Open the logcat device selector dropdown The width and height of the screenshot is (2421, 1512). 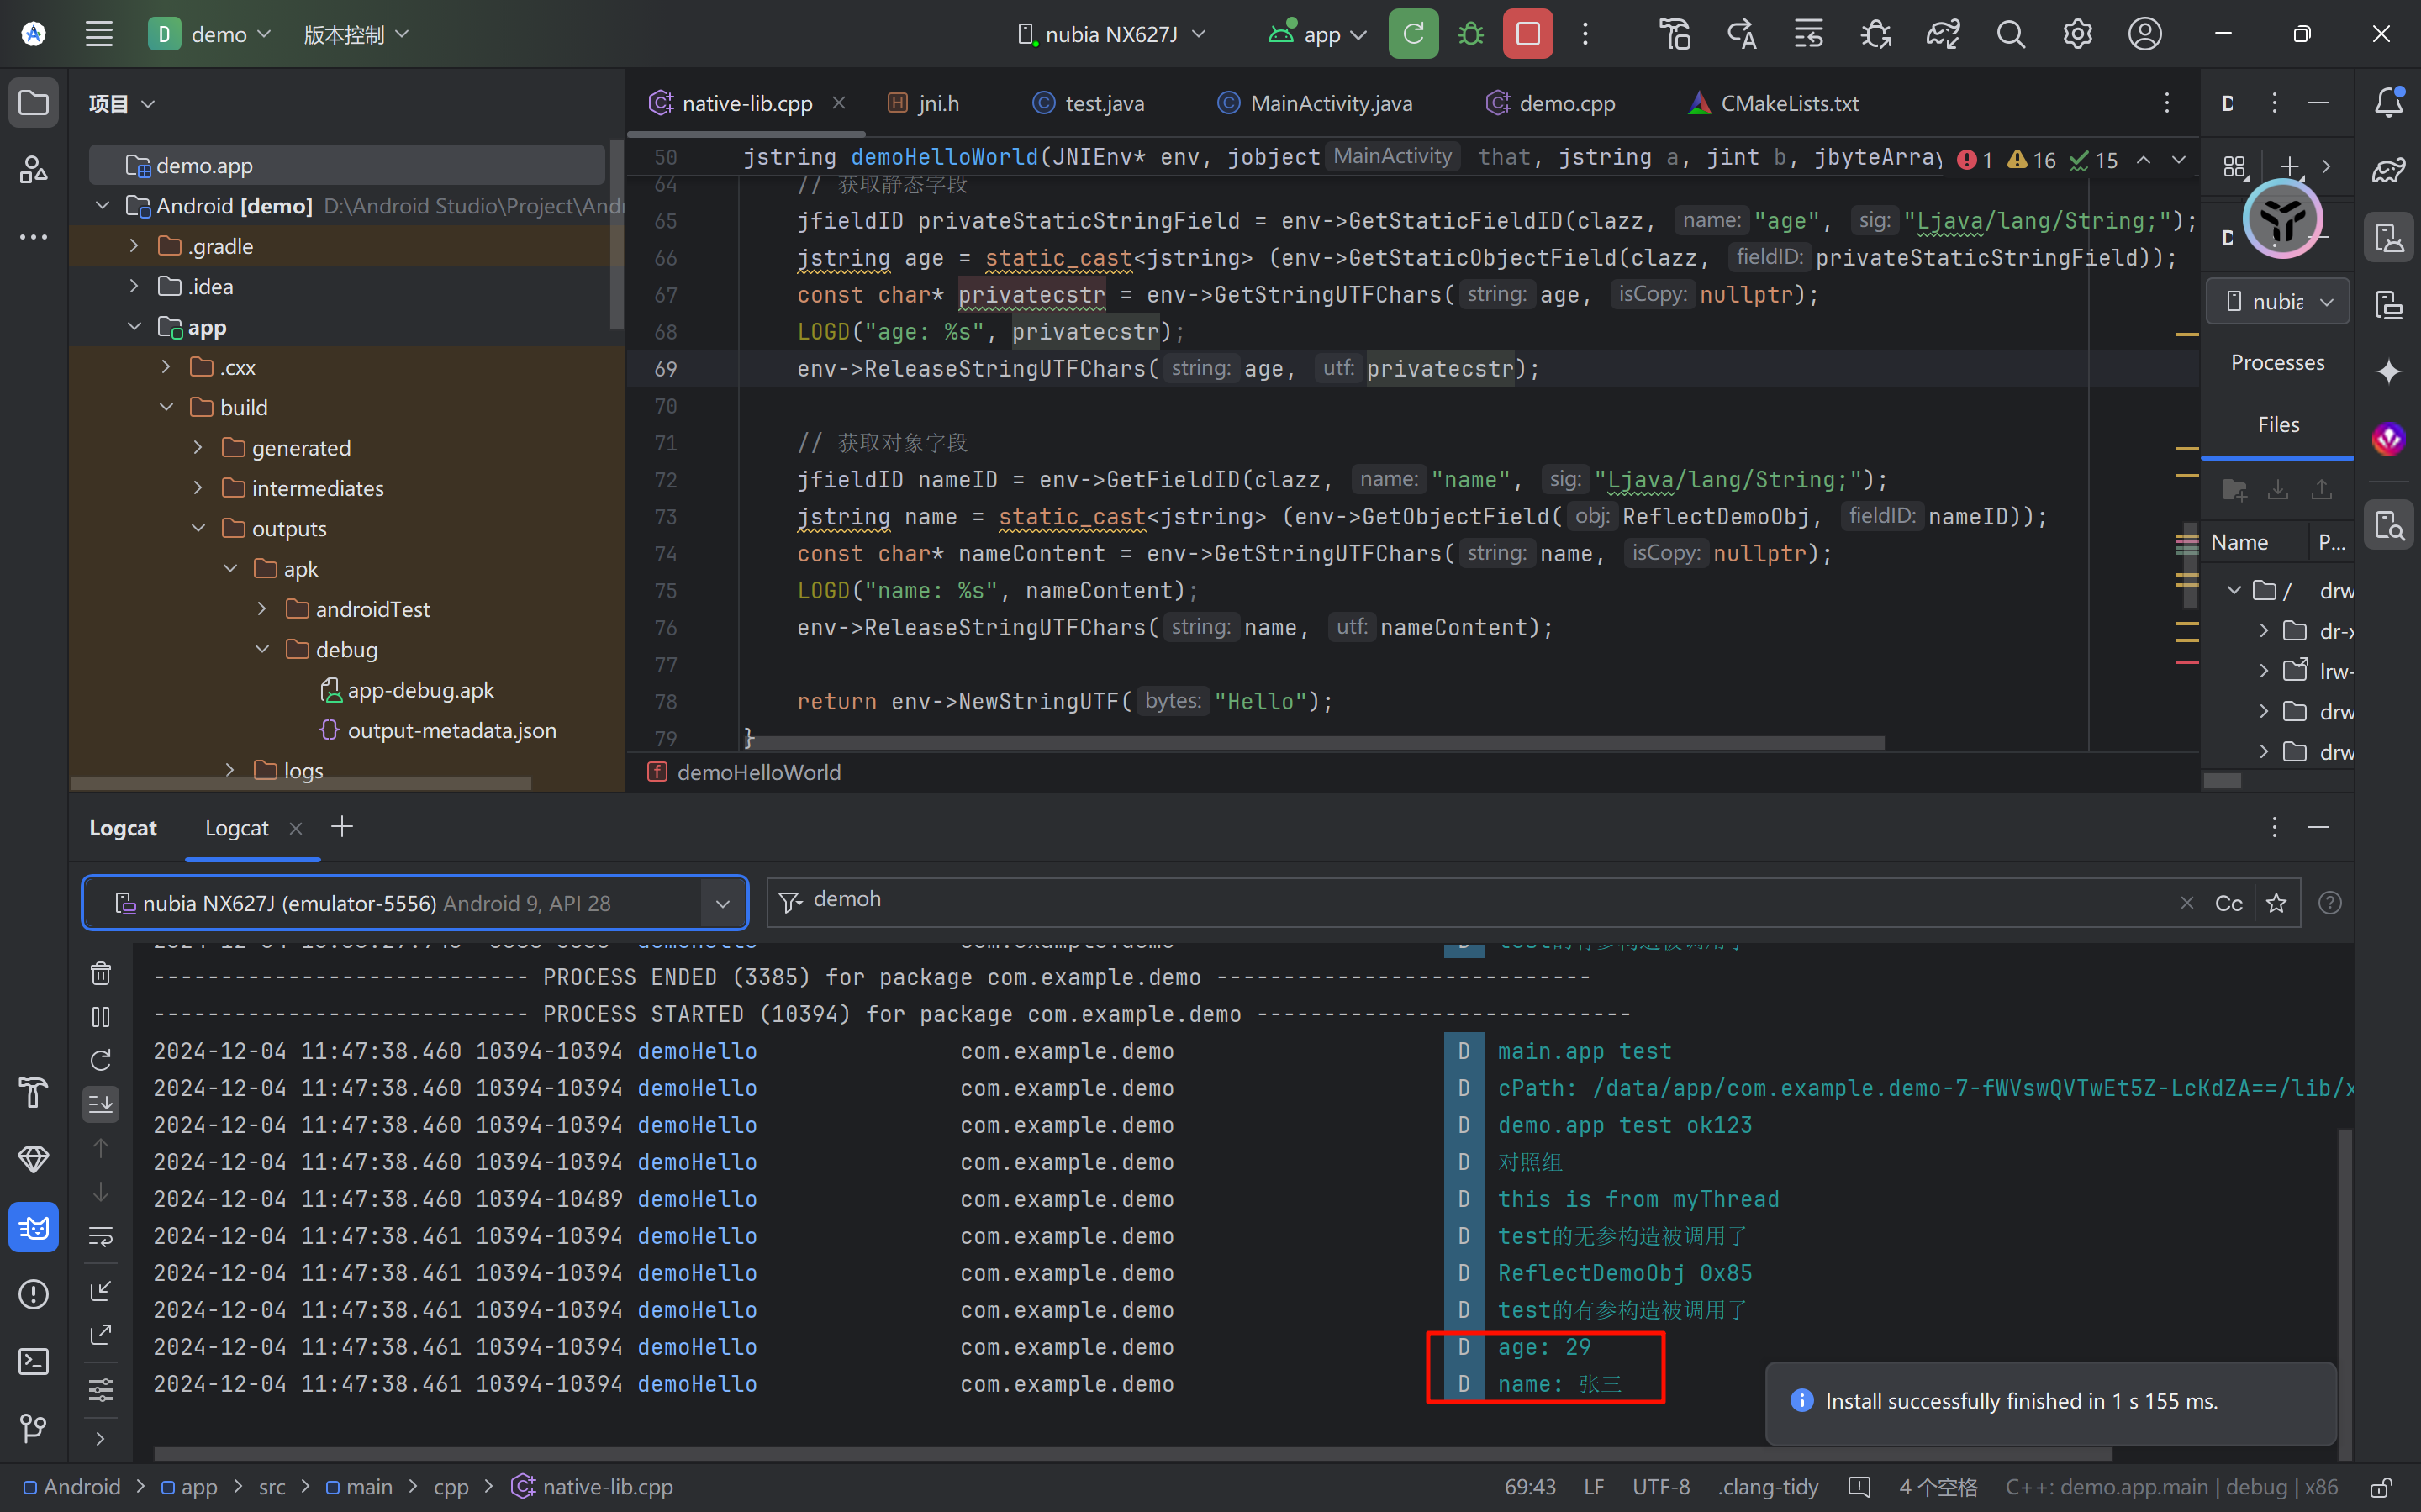(x=722, y=903)
